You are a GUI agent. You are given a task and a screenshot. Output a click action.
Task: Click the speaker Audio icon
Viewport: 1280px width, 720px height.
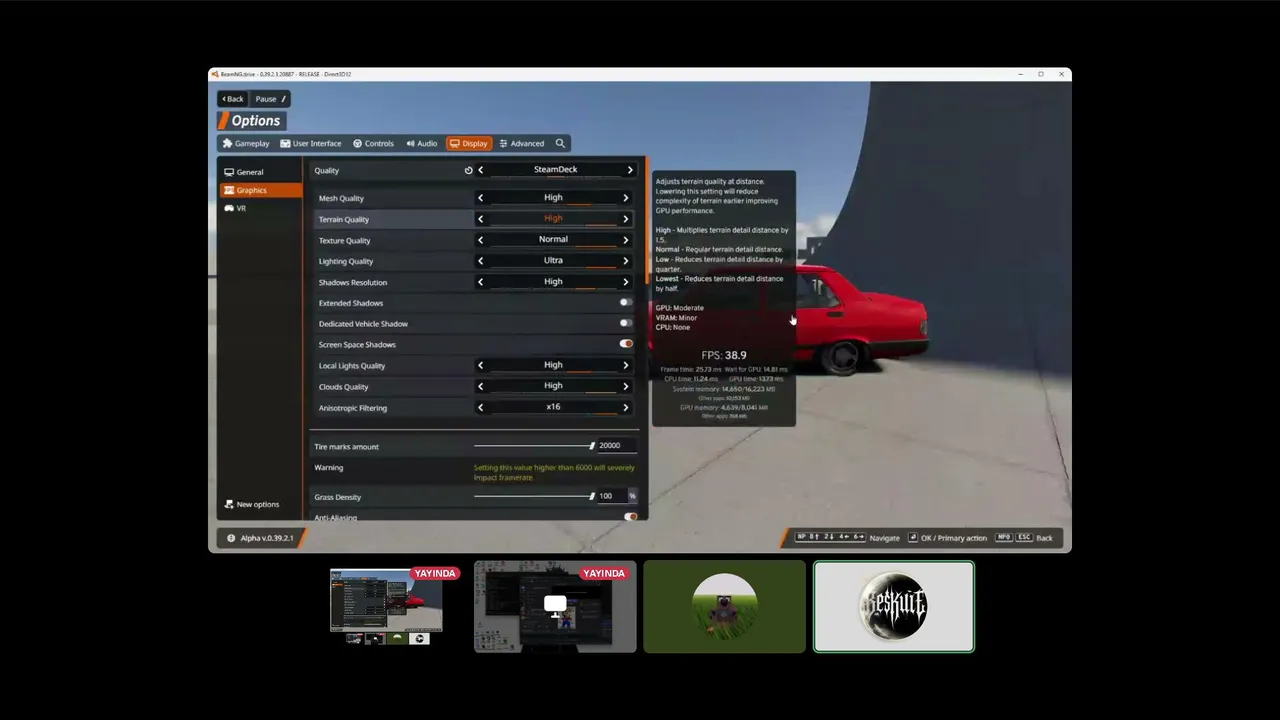coord(411,143)
